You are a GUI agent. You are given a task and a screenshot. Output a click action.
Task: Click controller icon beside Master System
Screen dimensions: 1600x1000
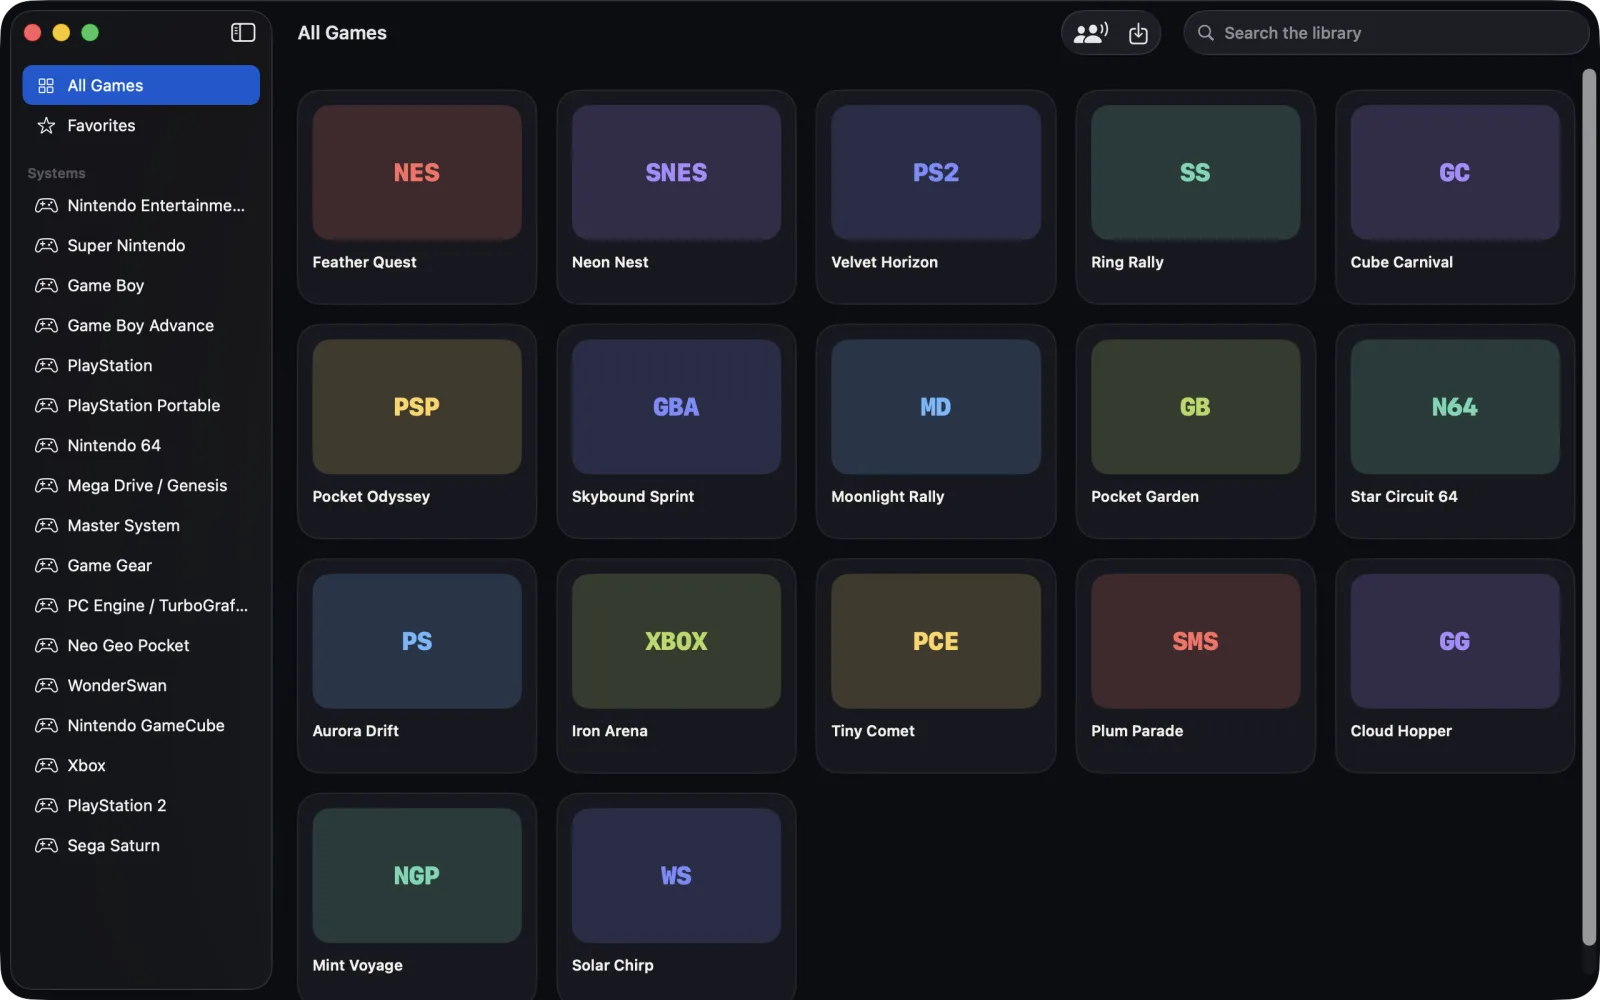[x=46, y=526]
